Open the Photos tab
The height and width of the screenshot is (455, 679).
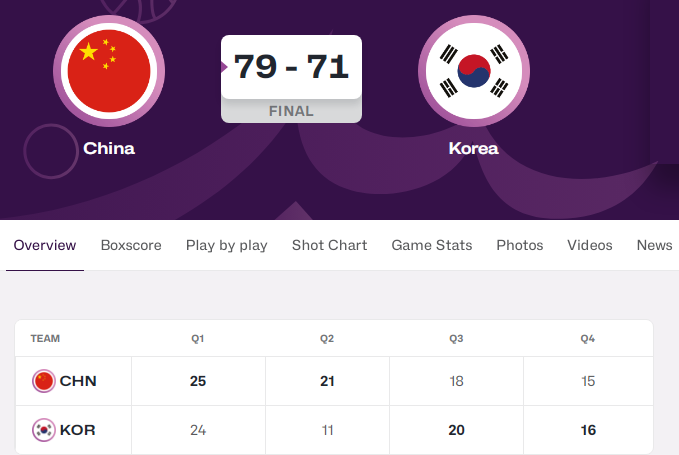coord(520,245)
